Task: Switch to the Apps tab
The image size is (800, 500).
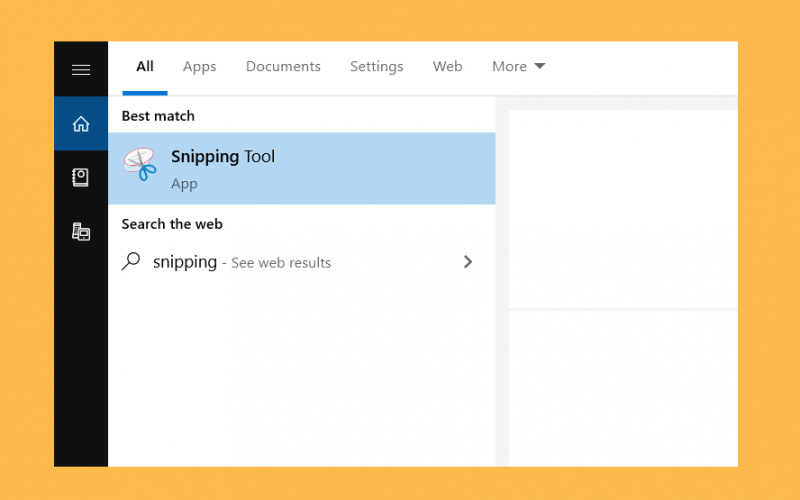Action: 199,67
